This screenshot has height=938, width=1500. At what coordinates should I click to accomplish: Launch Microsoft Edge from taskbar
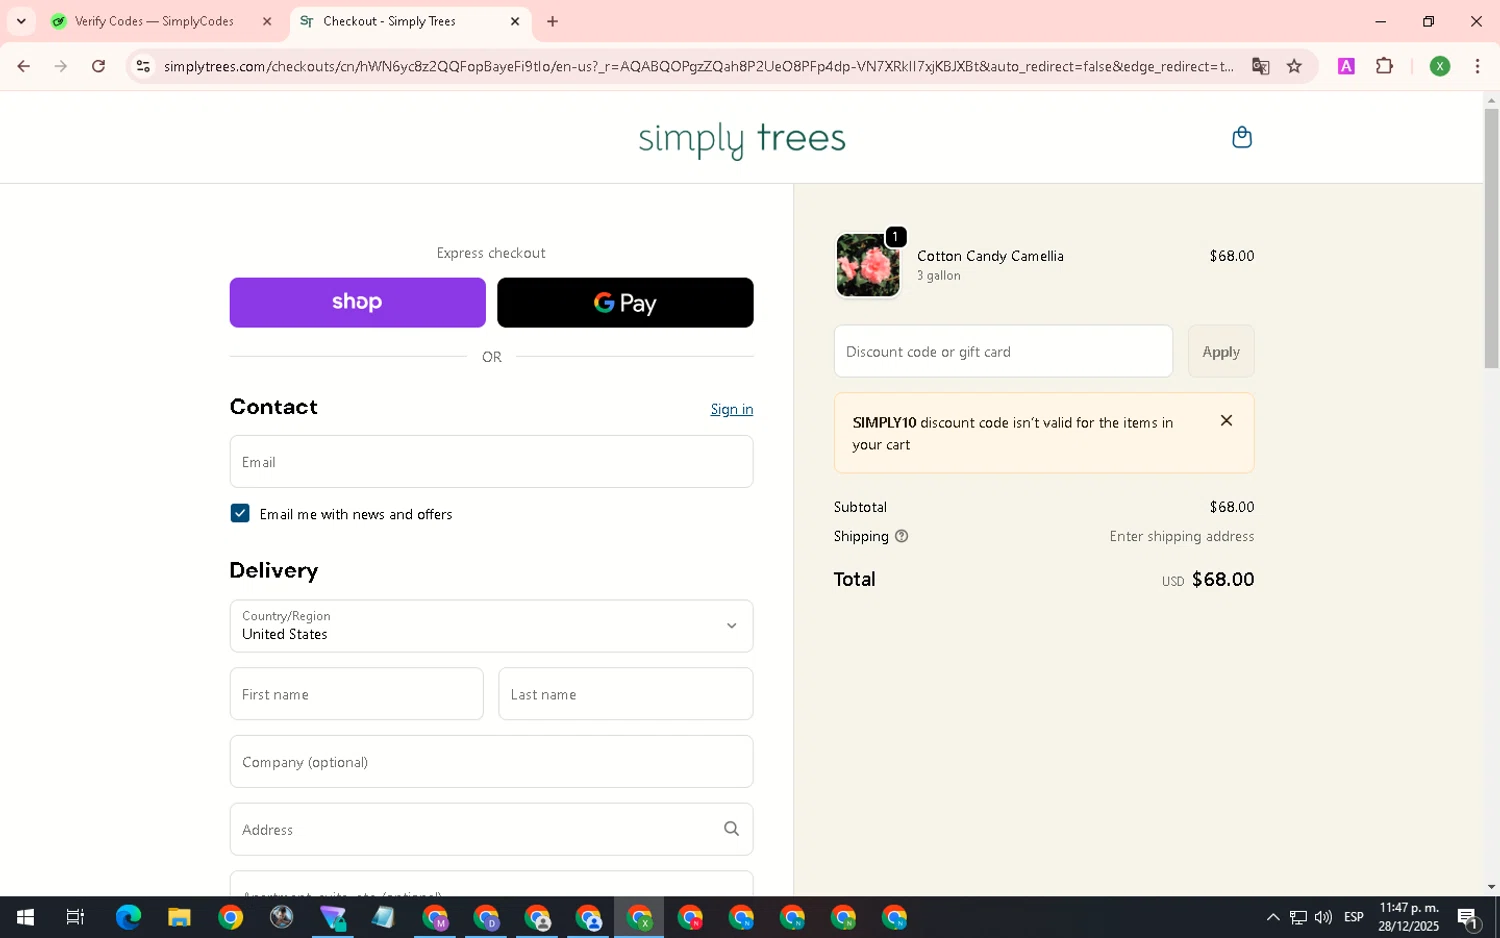click(128, 917)
